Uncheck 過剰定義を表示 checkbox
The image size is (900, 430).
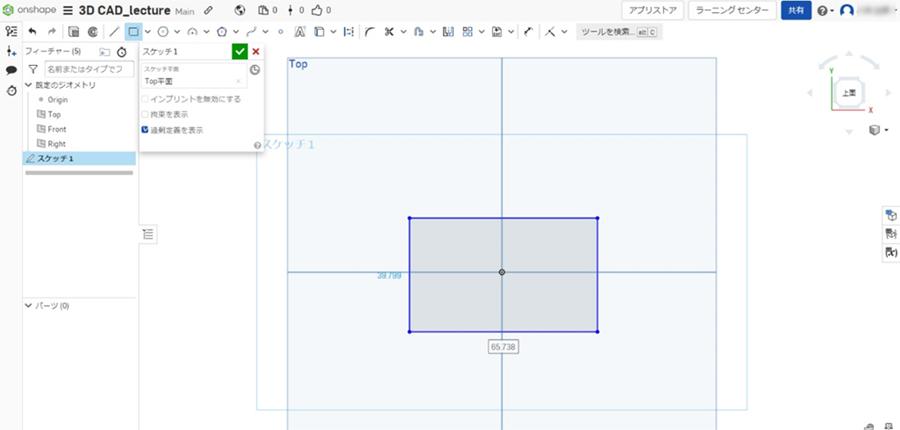click(x=146, y=130)
